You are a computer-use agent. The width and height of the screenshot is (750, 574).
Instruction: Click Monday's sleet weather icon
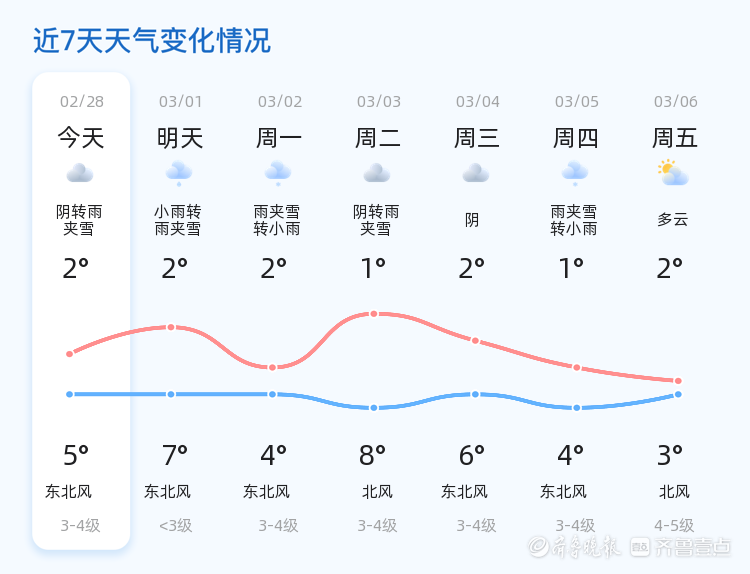tap(278, 173)
